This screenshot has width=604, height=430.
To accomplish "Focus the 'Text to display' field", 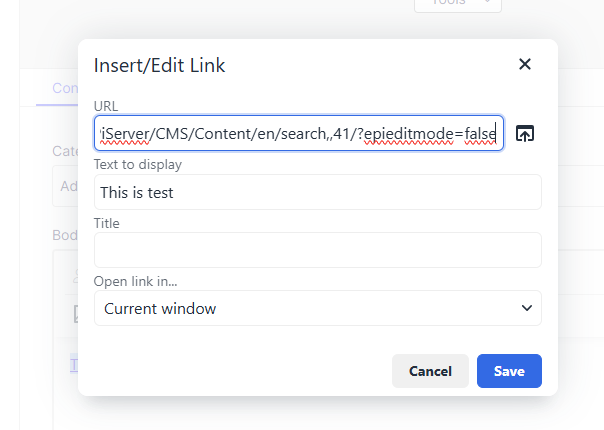I will pyautogui.click(x=317, y=192).
